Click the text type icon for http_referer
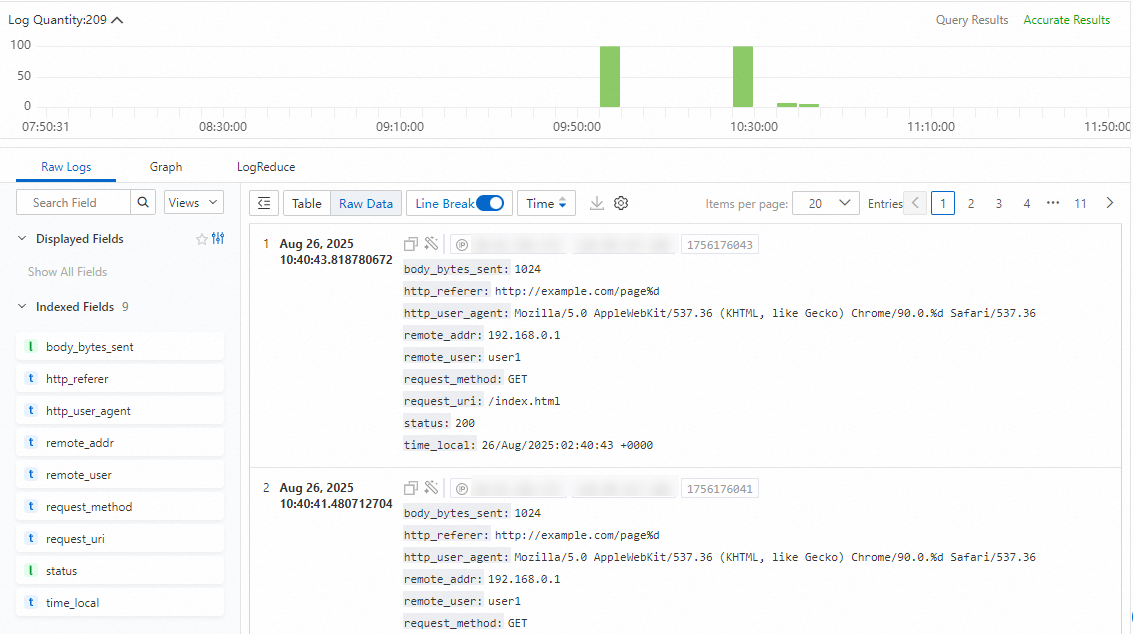 pos(31,378)
